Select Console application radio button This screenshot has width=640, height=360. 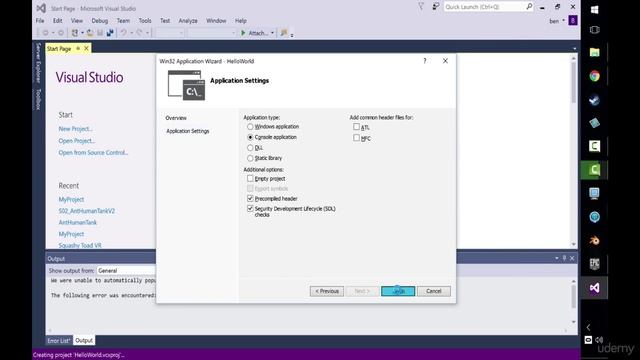point(250,137)
